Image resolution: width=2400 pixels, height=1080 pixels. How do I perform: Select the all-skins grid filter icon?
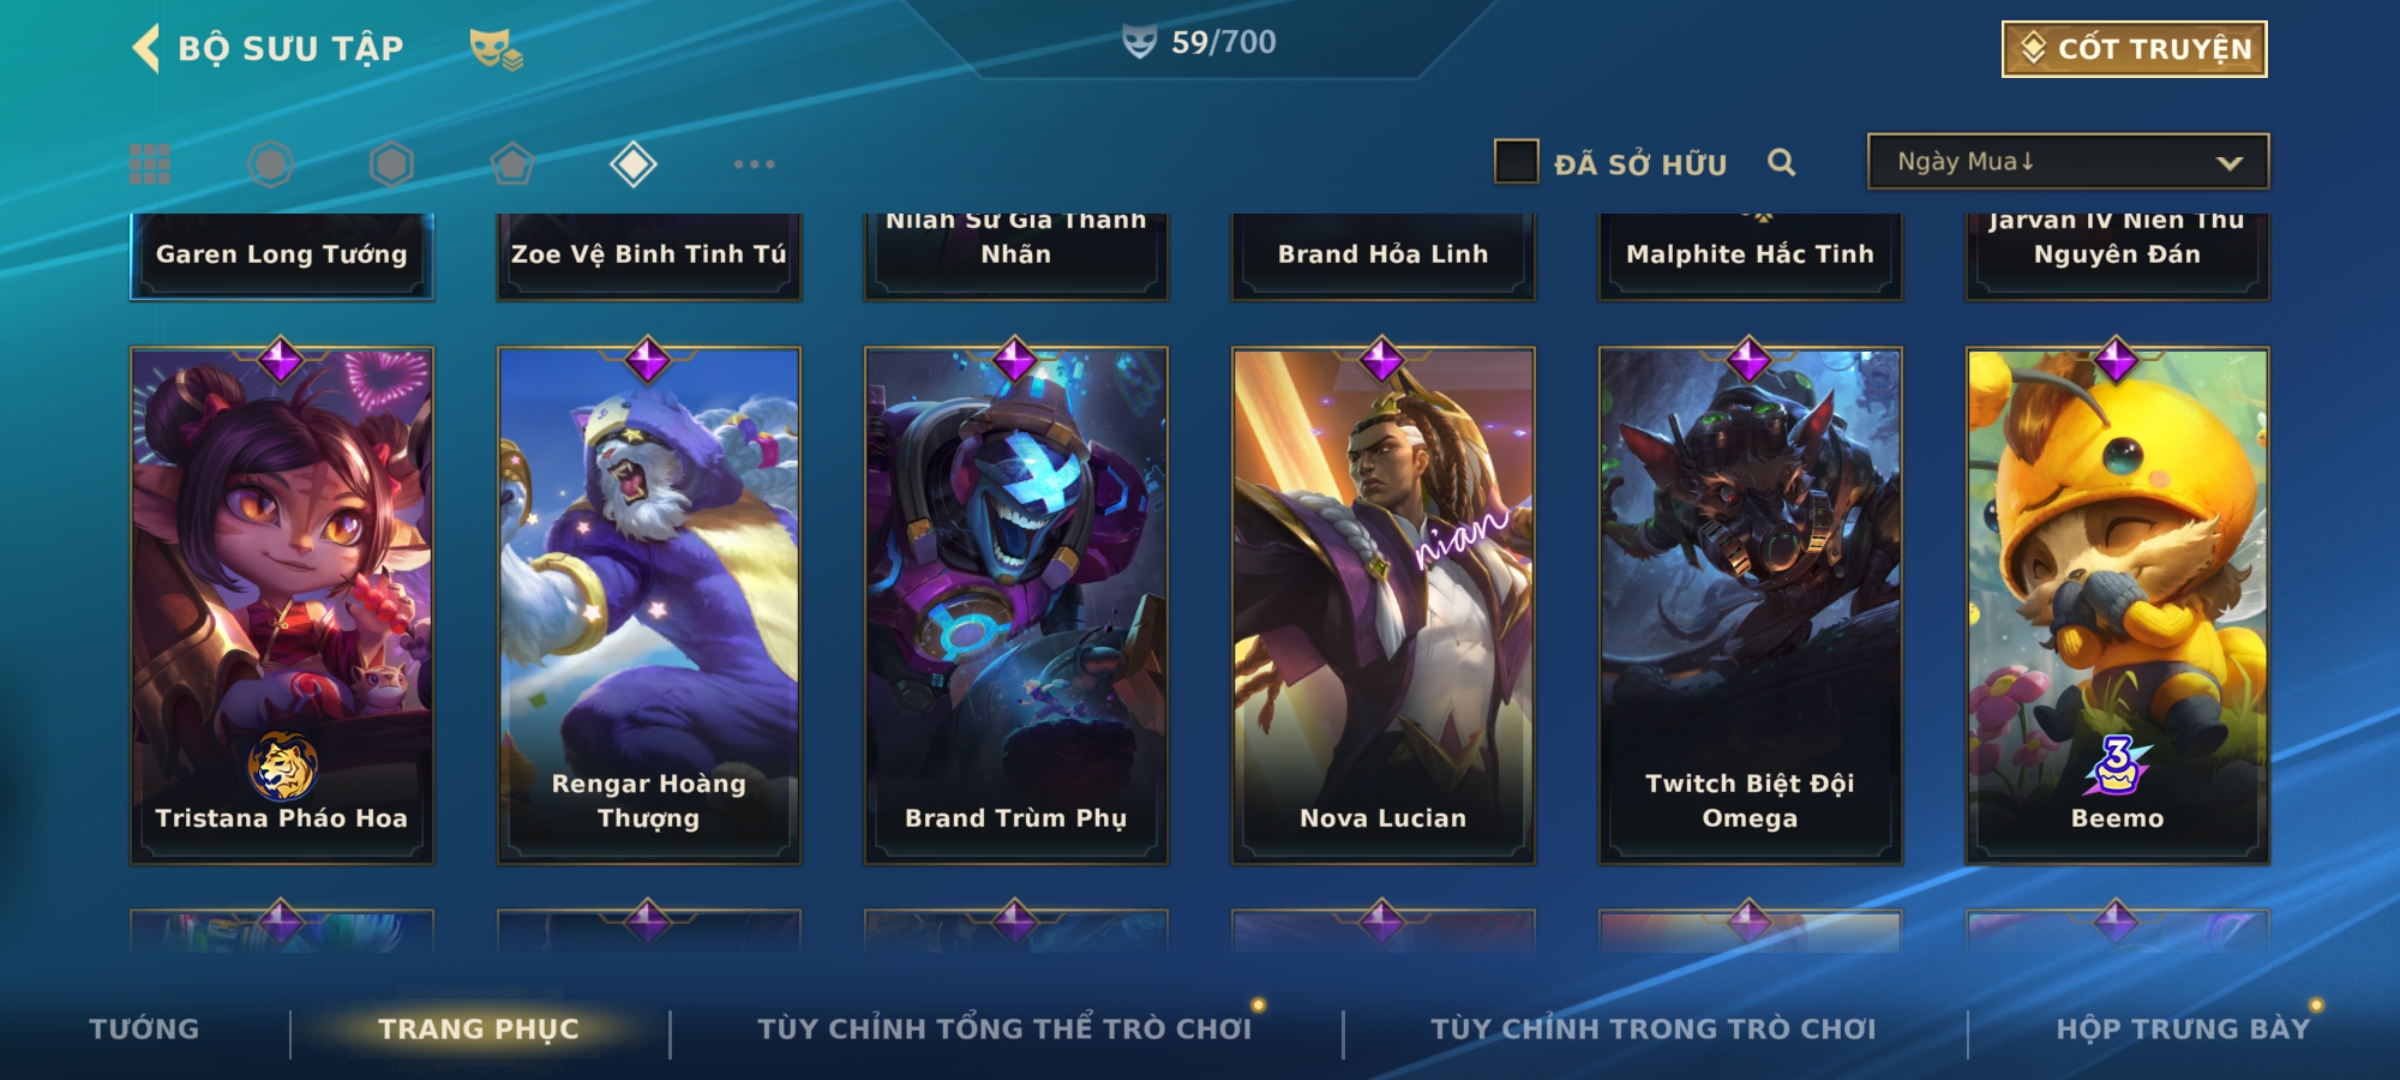click(x=150, y=164)
